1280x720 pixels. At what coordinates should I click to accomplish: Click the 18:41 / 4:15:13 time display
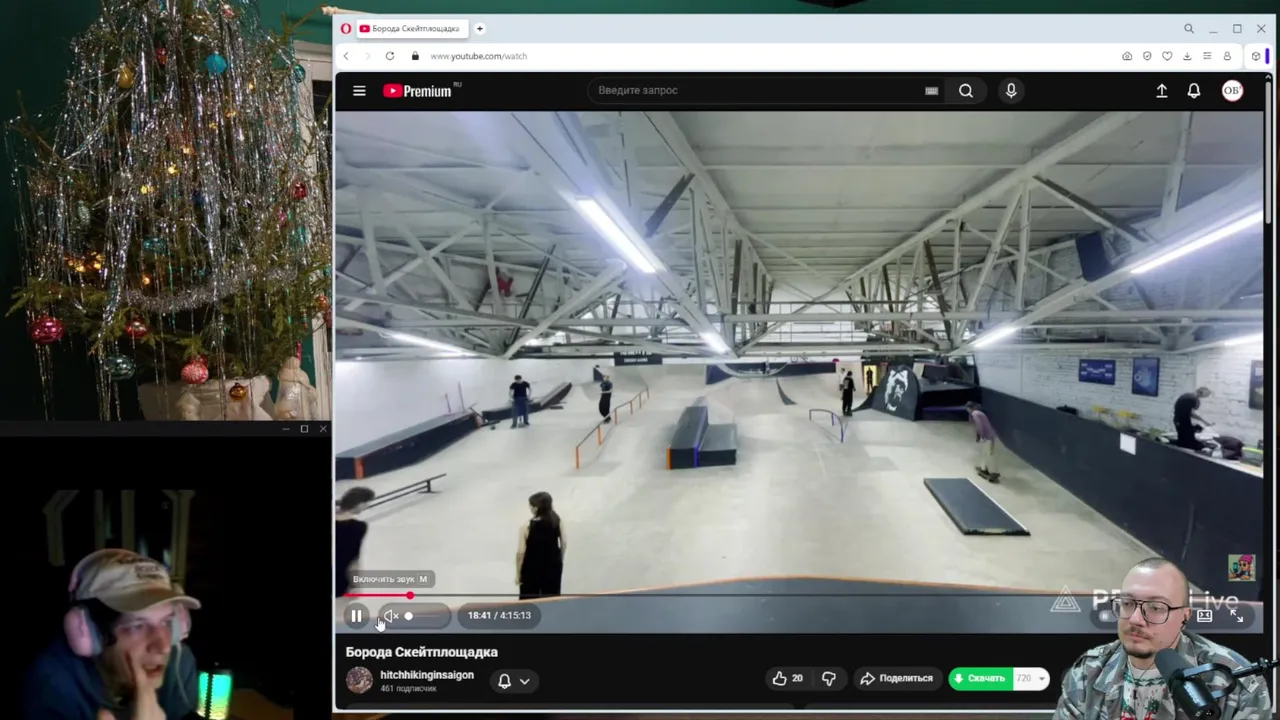click(499, 616)
